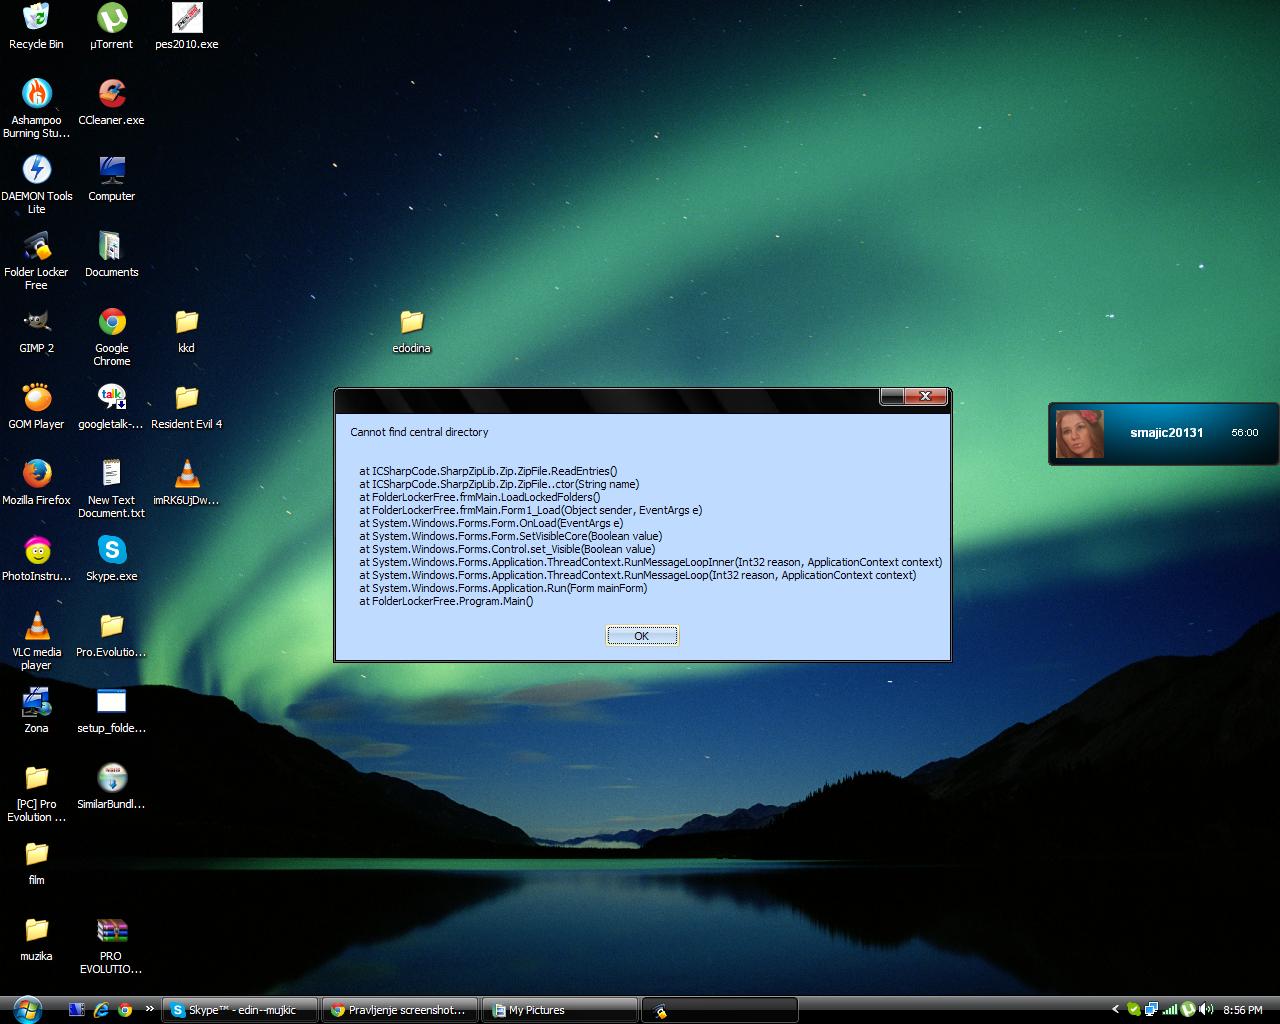Select the kkd folder icon
The height and width of the screenshot is (1024, 1280).
tap(187, 331)
